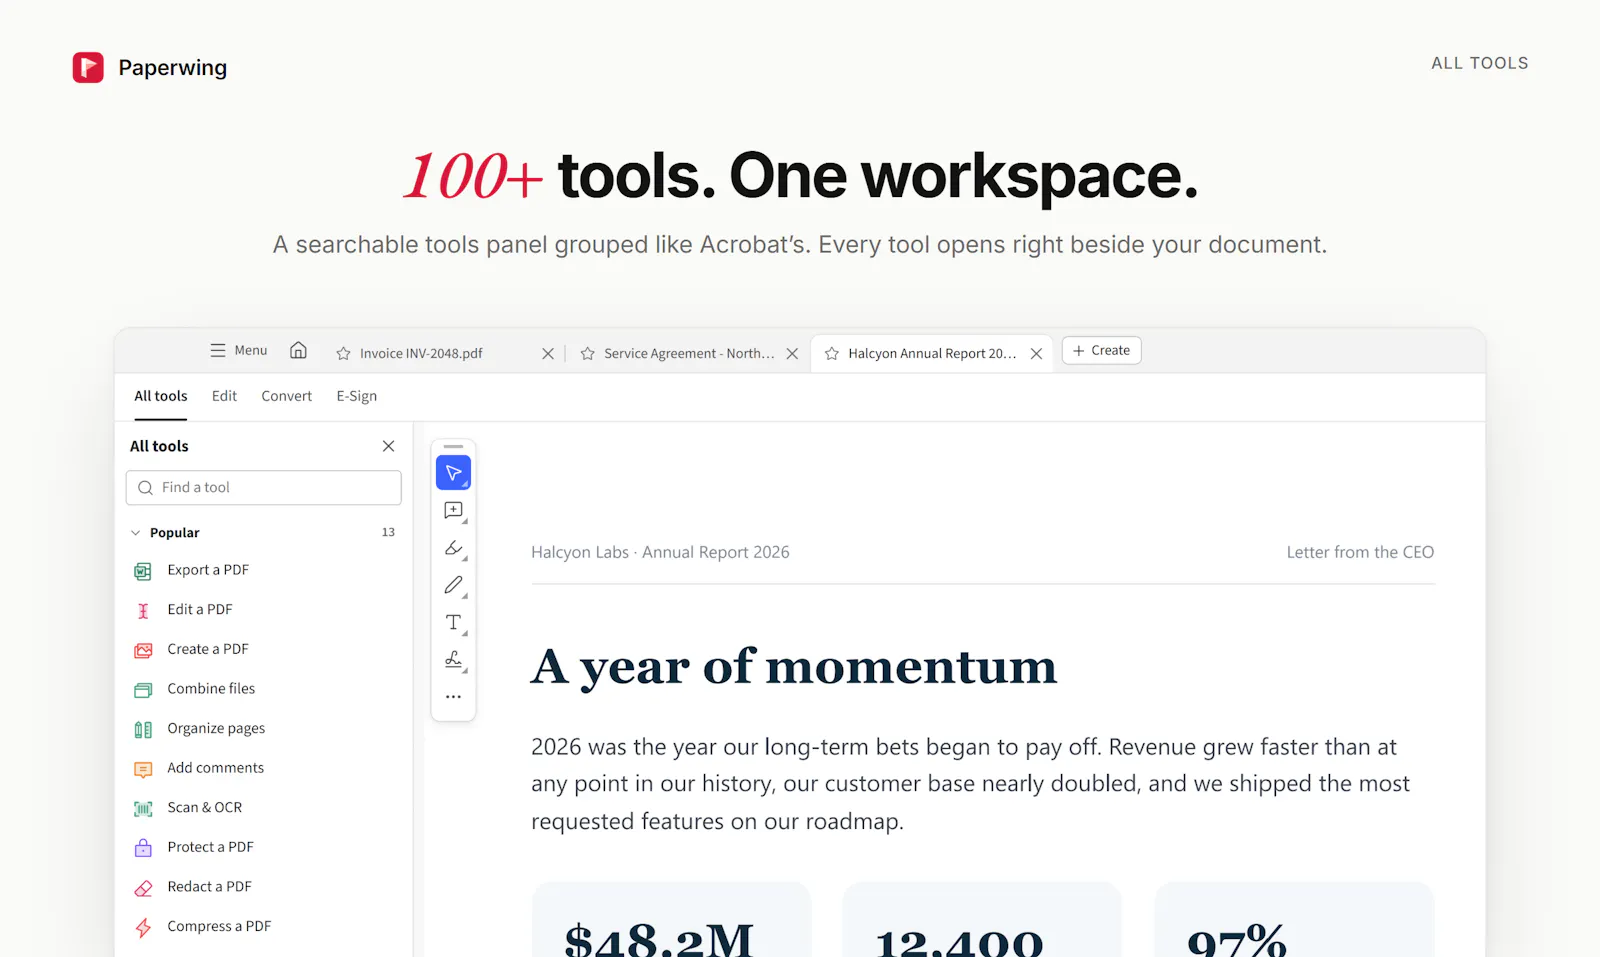This screenshot has height=957, width=1600.
Task: Star the Halcyon Annual Report tab
Action: click(831, 353)
